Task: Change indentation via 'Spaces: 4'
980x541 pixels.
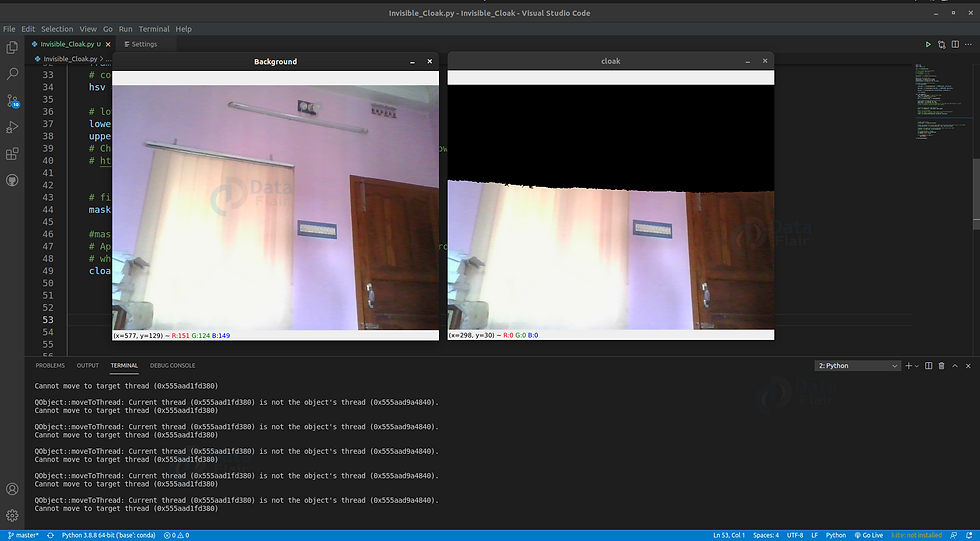Action: coord(766,535)
